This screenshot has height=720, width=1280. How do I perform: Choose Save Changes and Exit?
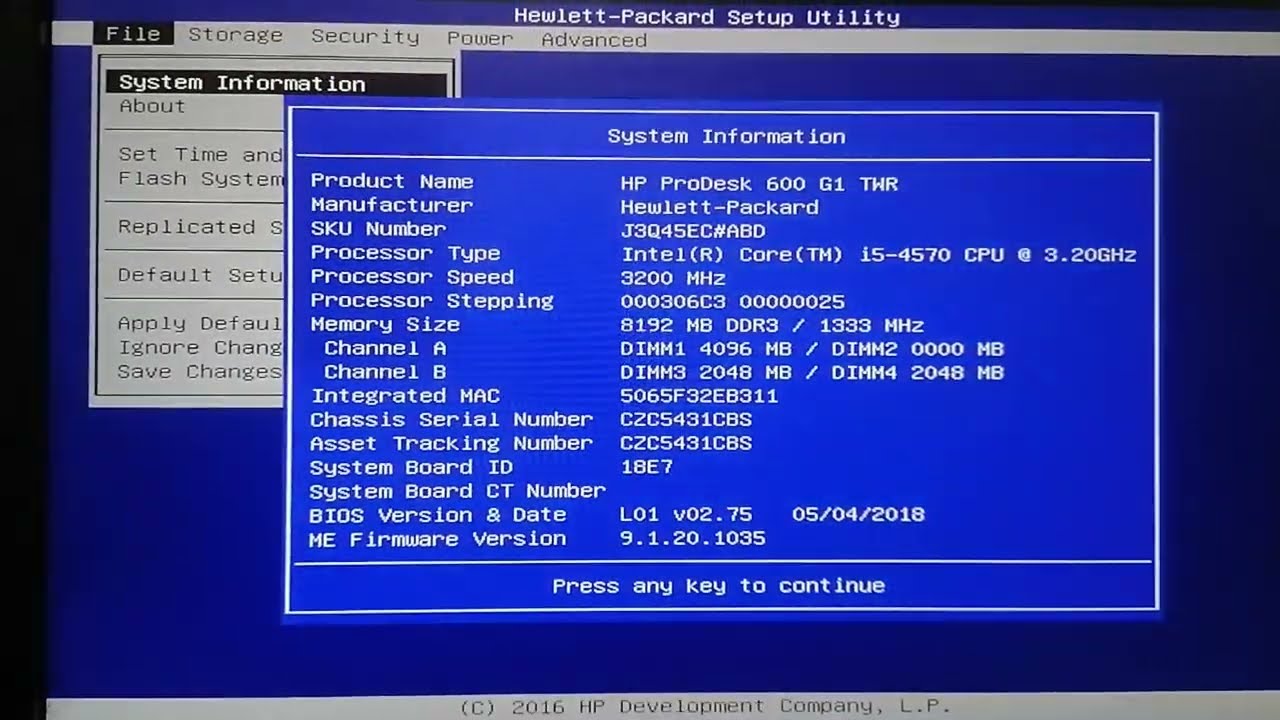(200, 371)
